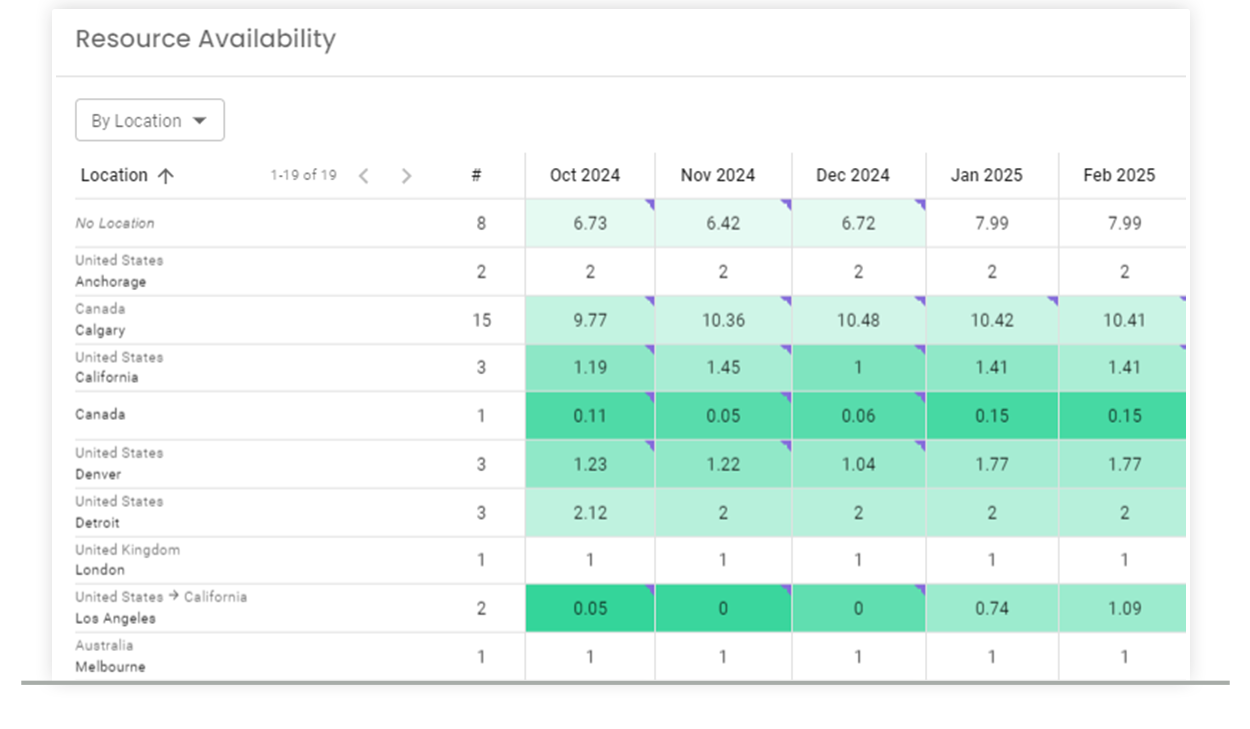The height and width of the screenshot is (729, 1250).
Task: Open the By Location grouping dropdown
Action: click(149, 119)
